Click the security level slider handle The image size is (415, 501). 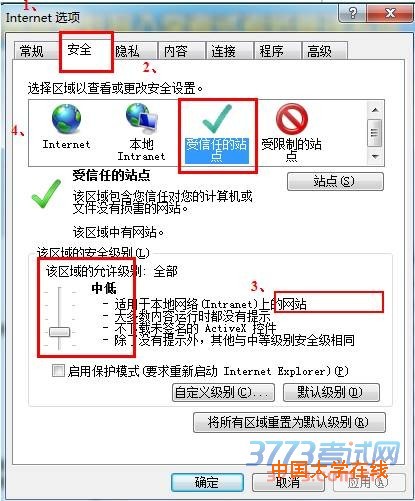pos(59,332)
